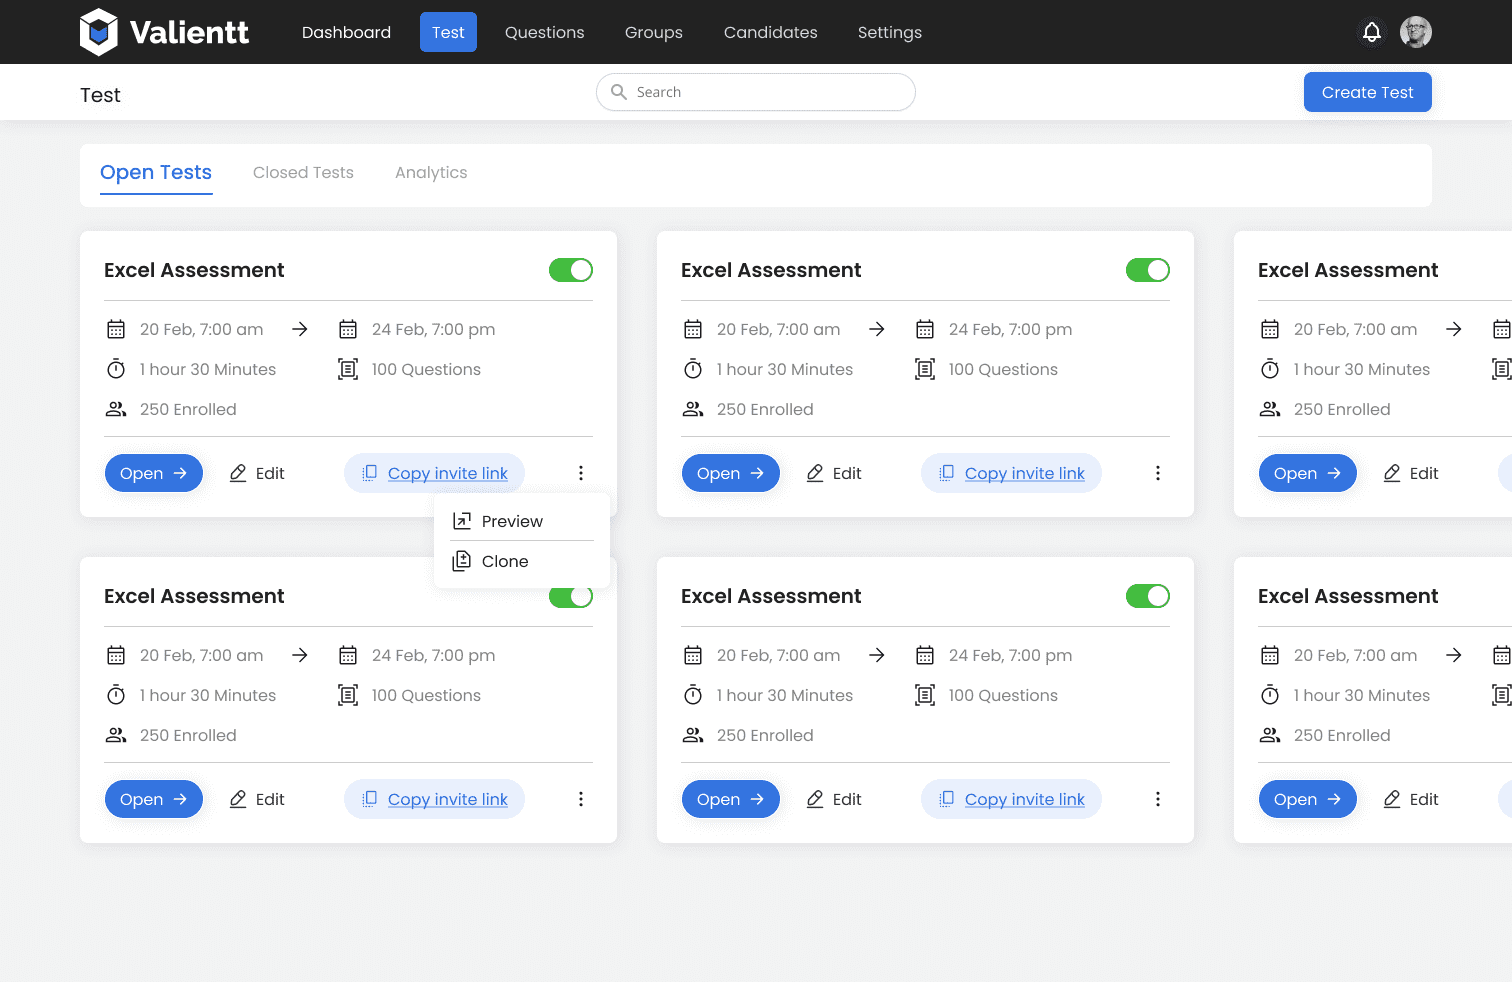The image size is (1512, 982).
Task: Toggle the bottom-middle Excel Assessment switch
Action: 1148,596
